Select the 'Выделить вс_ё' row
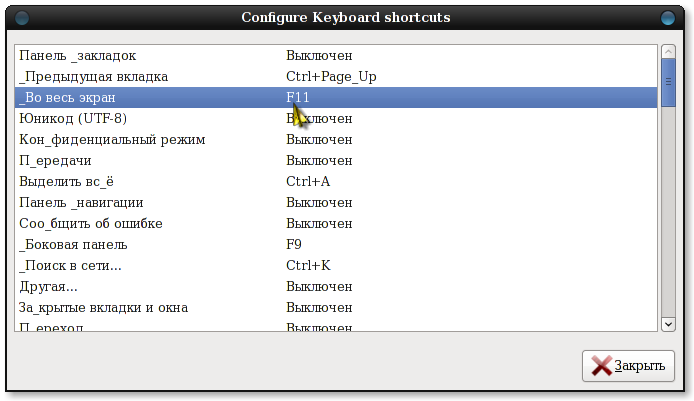The image size is (694, 401). [336, 181]
